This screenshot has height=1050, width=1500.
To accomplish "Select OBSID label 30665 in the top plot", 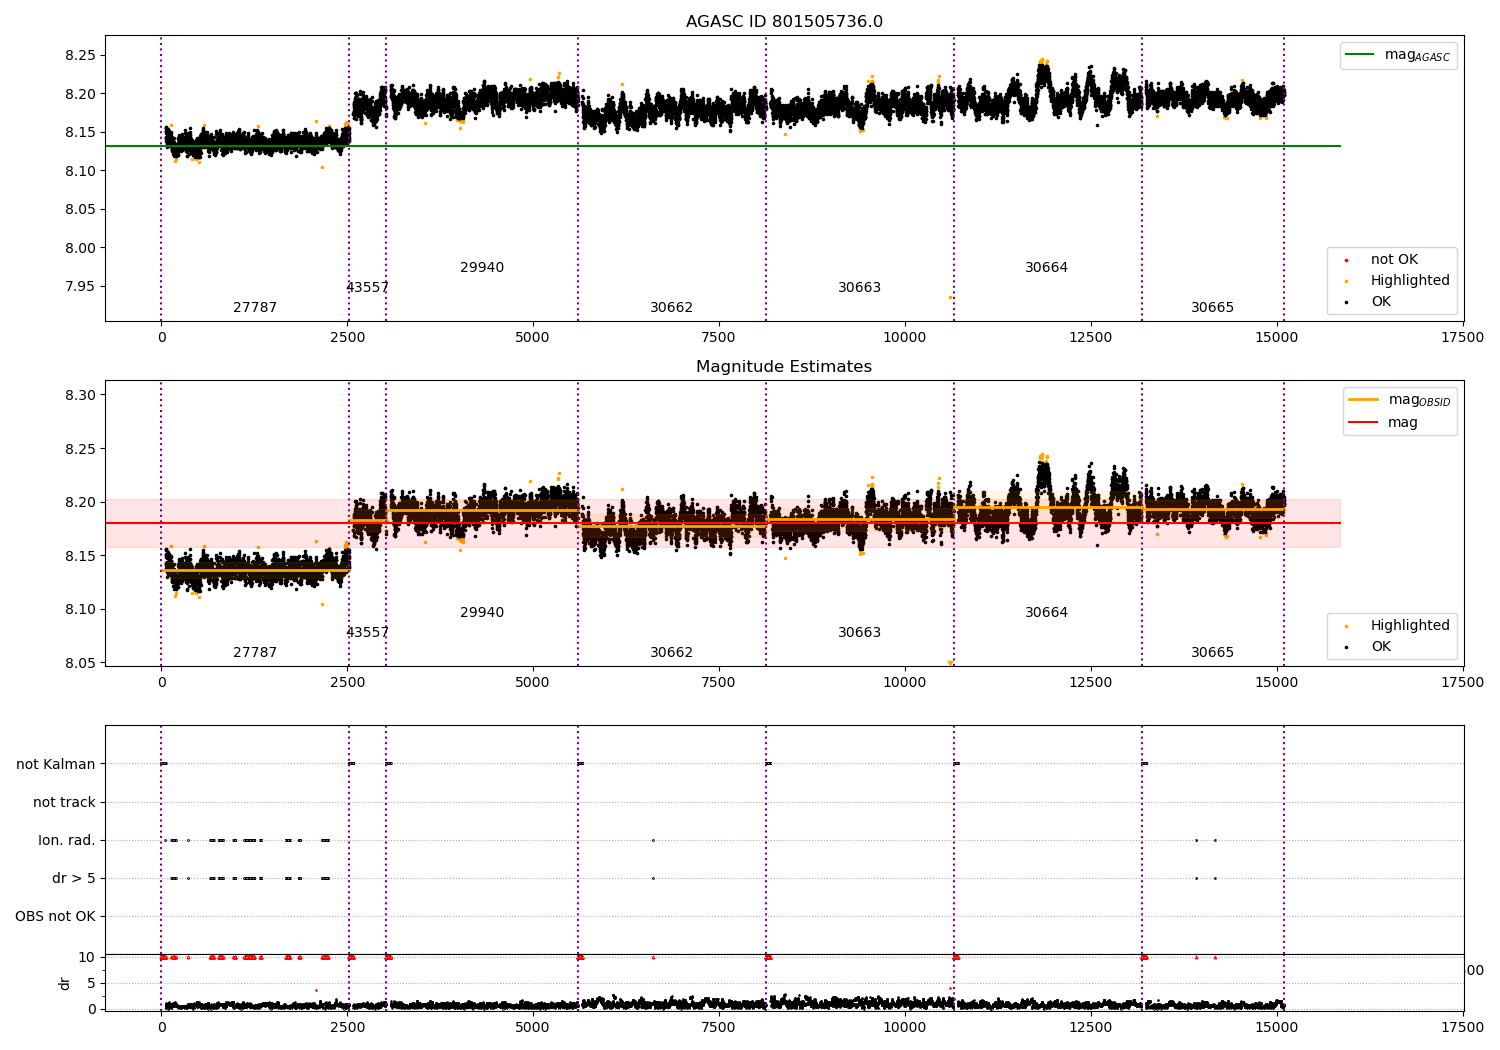I will click(1212, 308).
